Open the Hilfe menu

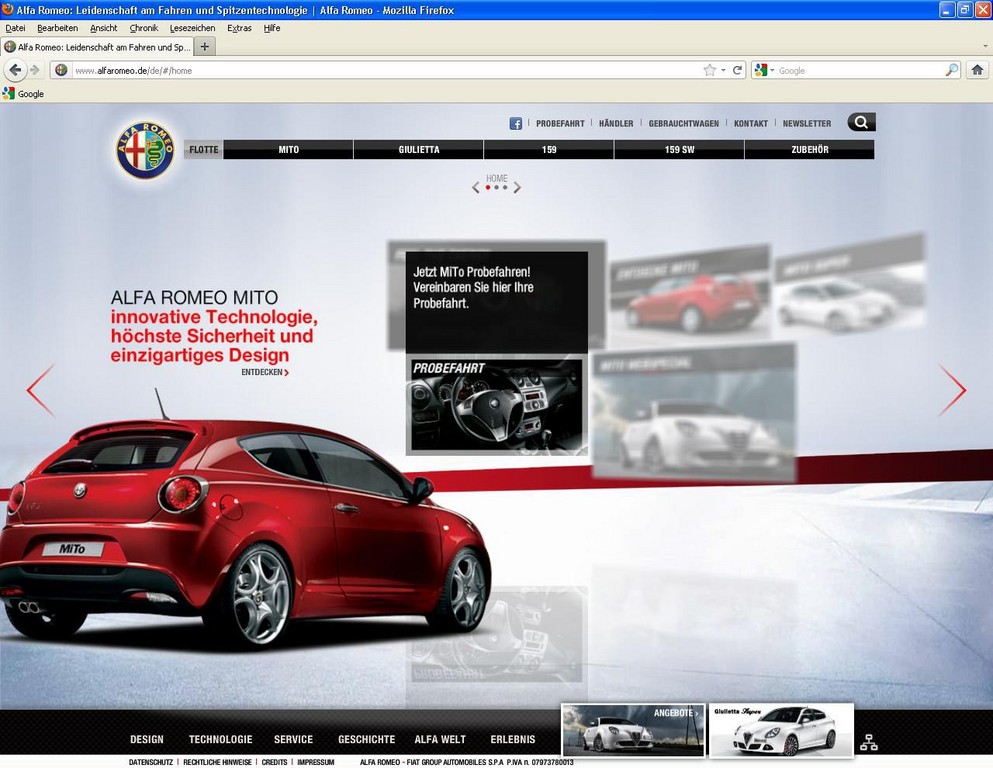point(272,28)
